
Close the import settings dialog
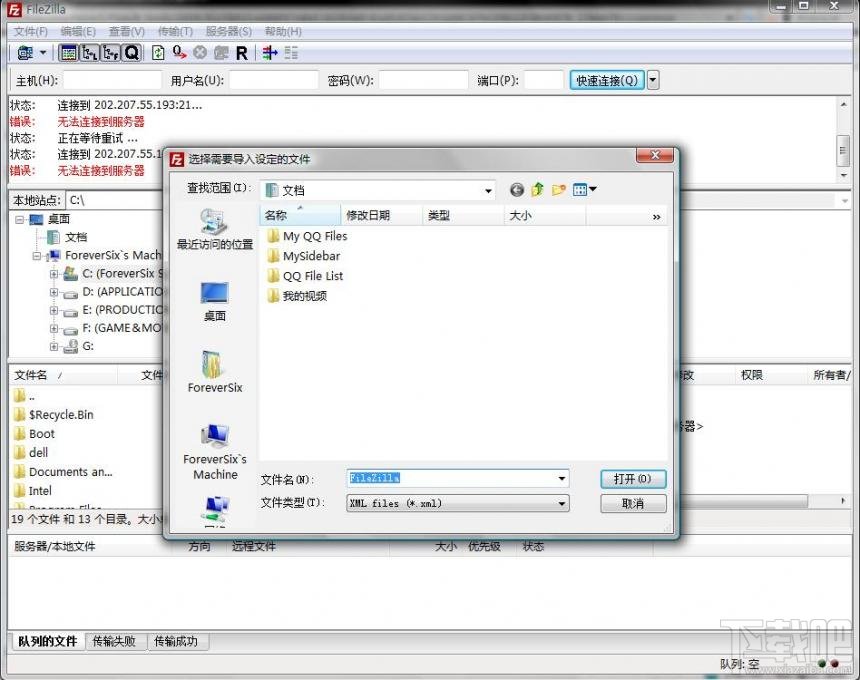(x=654, y=155)
